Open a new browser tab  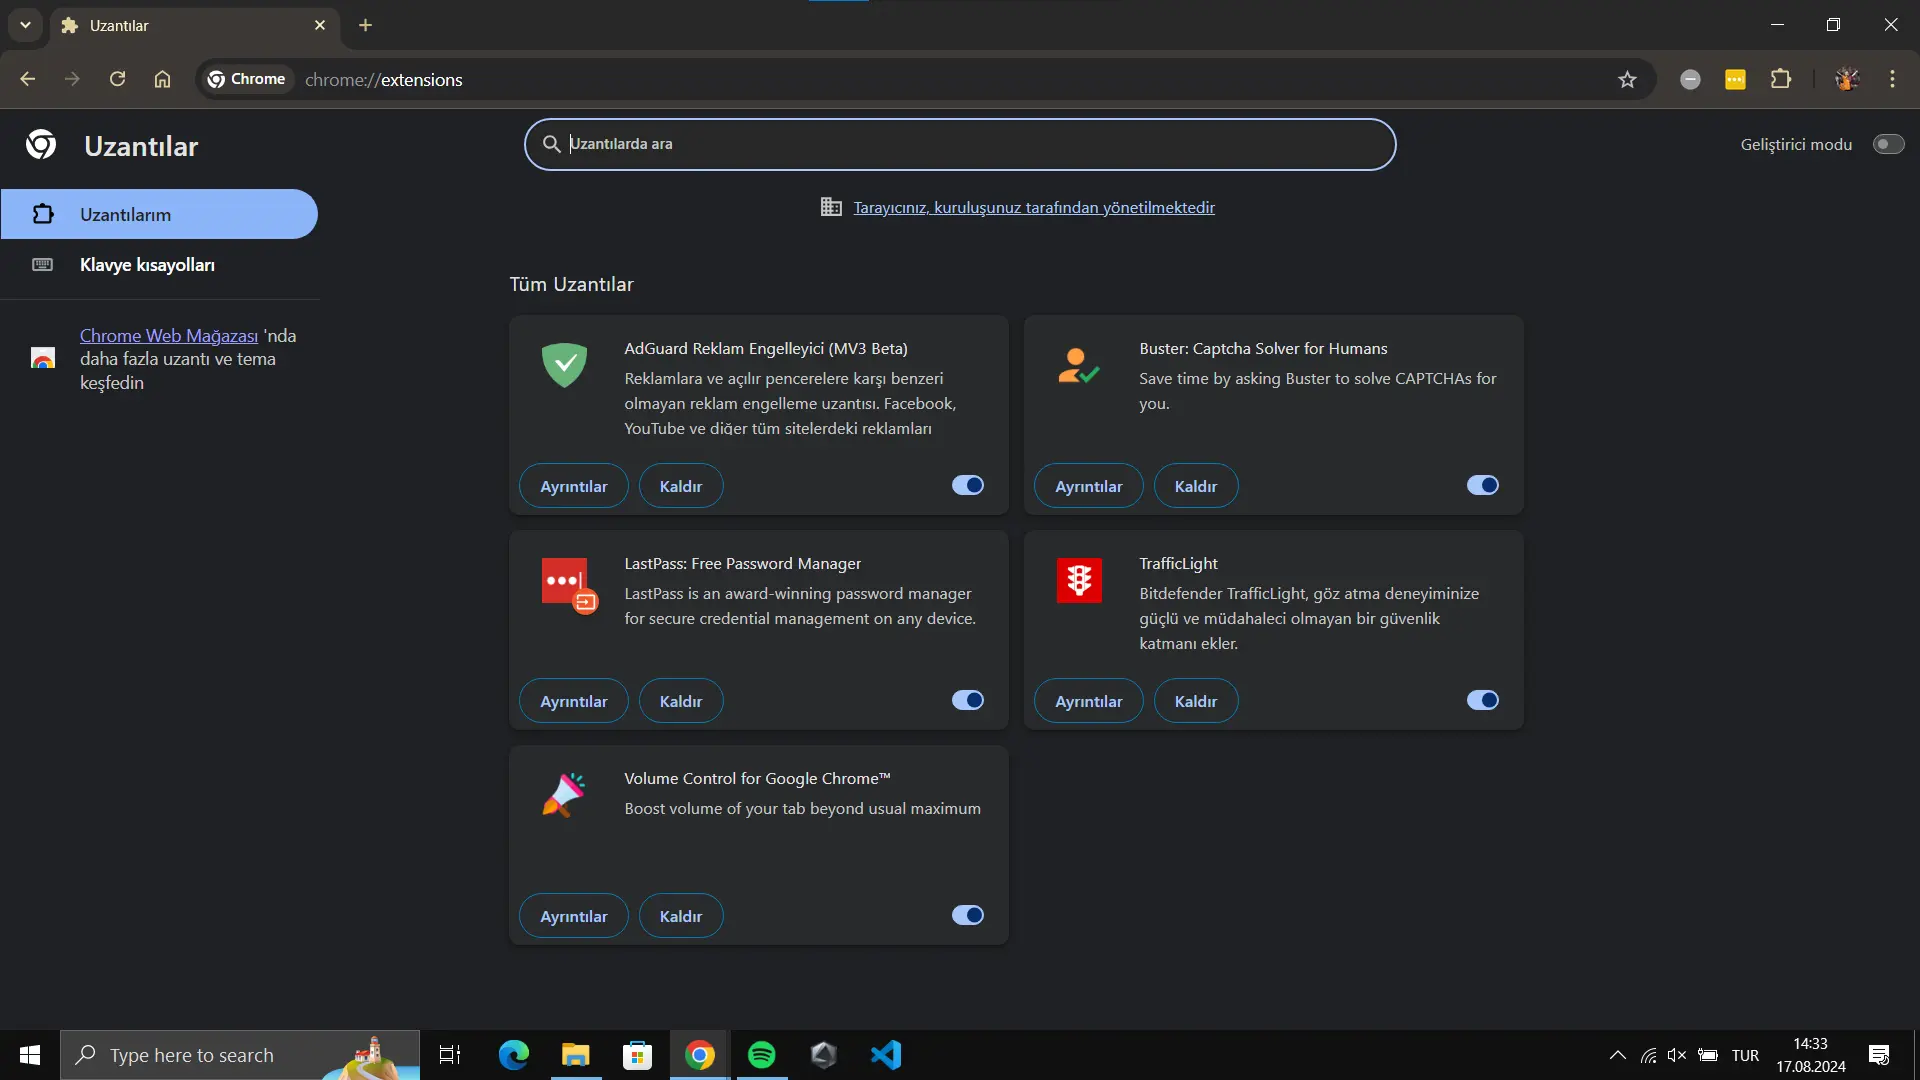365,25
